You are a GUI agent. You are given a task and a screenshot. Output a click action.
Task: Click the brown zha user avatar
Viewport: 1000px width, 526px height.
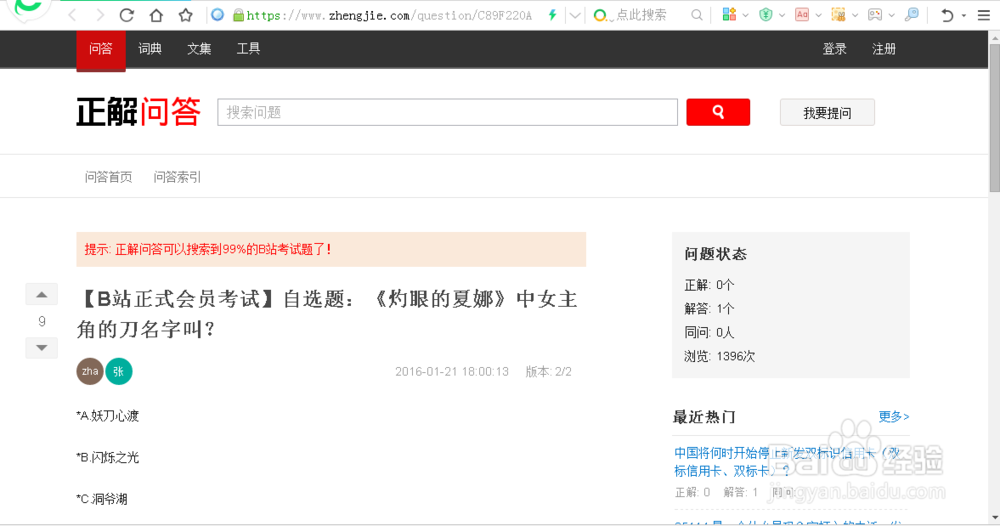click(90, 371)
